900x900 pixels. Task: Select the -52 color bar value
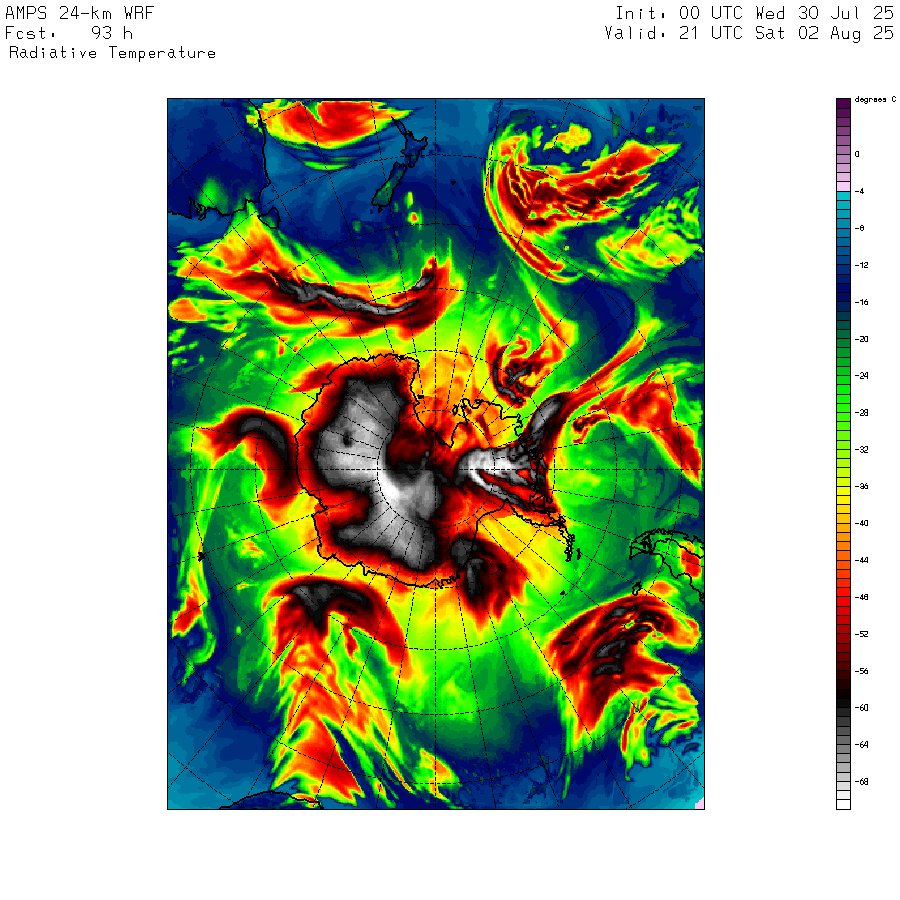pos(862,634)
